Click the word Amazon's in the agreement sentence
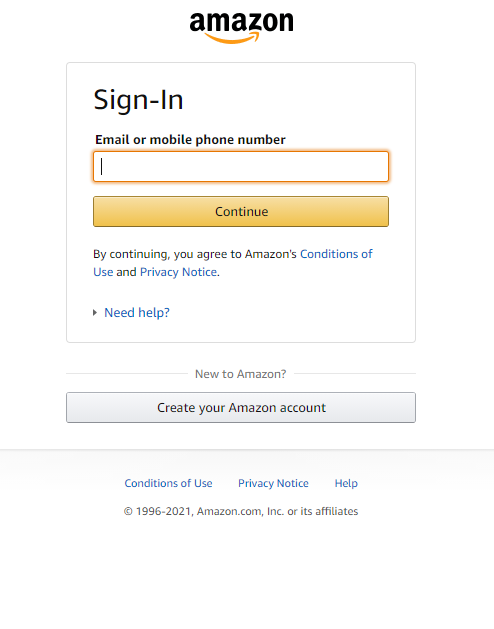This screenshot has height=629, width=494. tap(271, 254)
